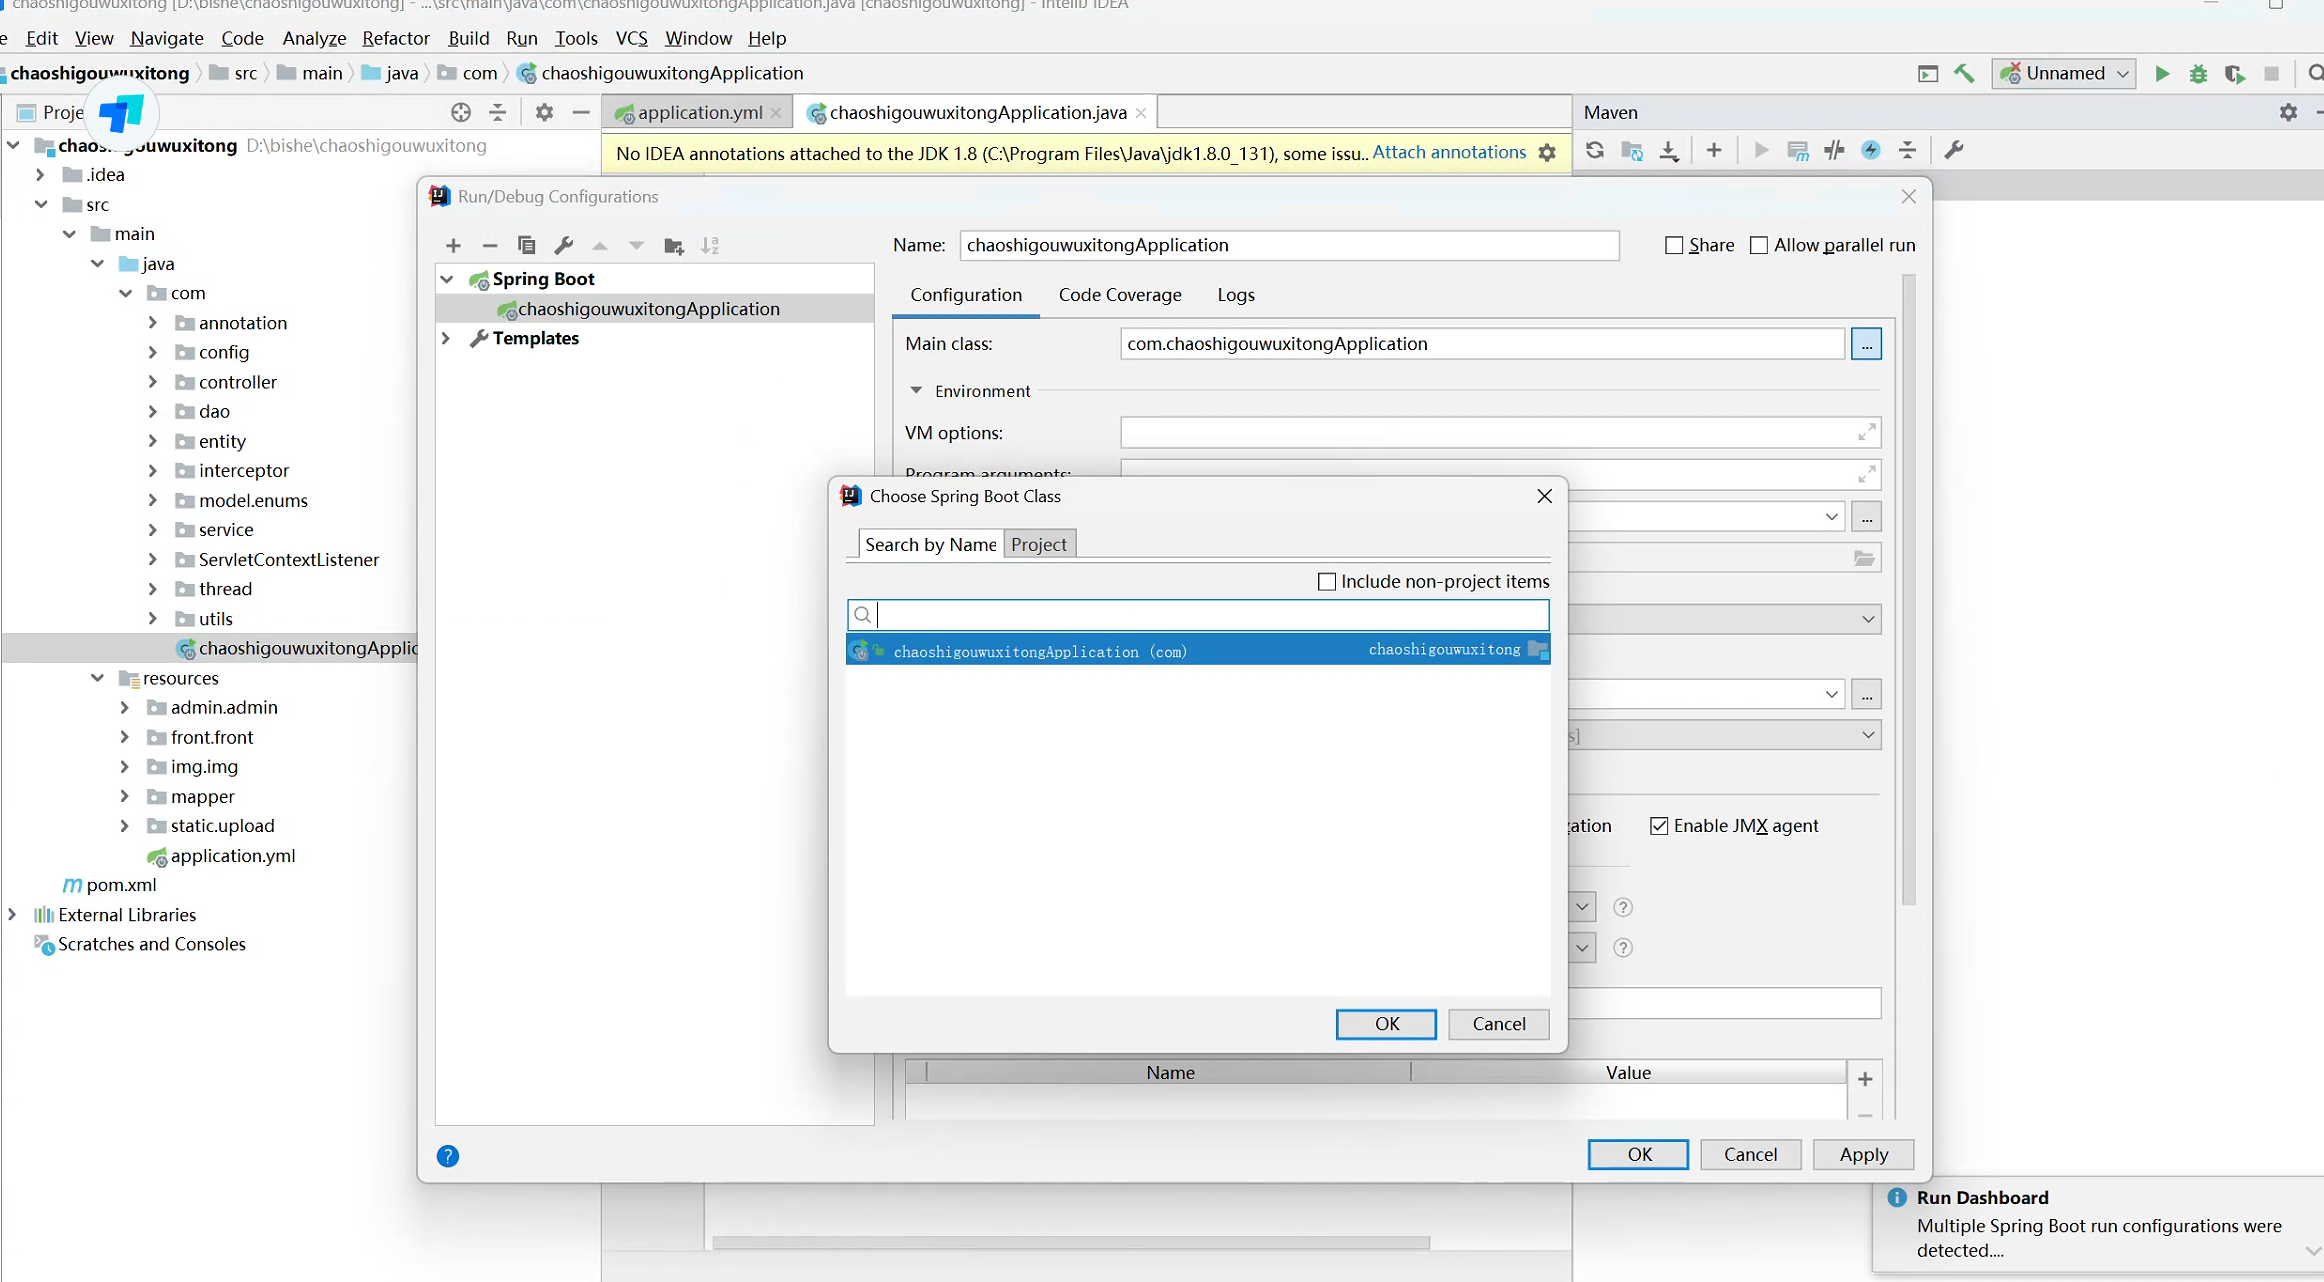This screenshot has height=1282, width=2324.
Task: Open Navigate menu
Action: pyautogui.click(x=167, y=38)
